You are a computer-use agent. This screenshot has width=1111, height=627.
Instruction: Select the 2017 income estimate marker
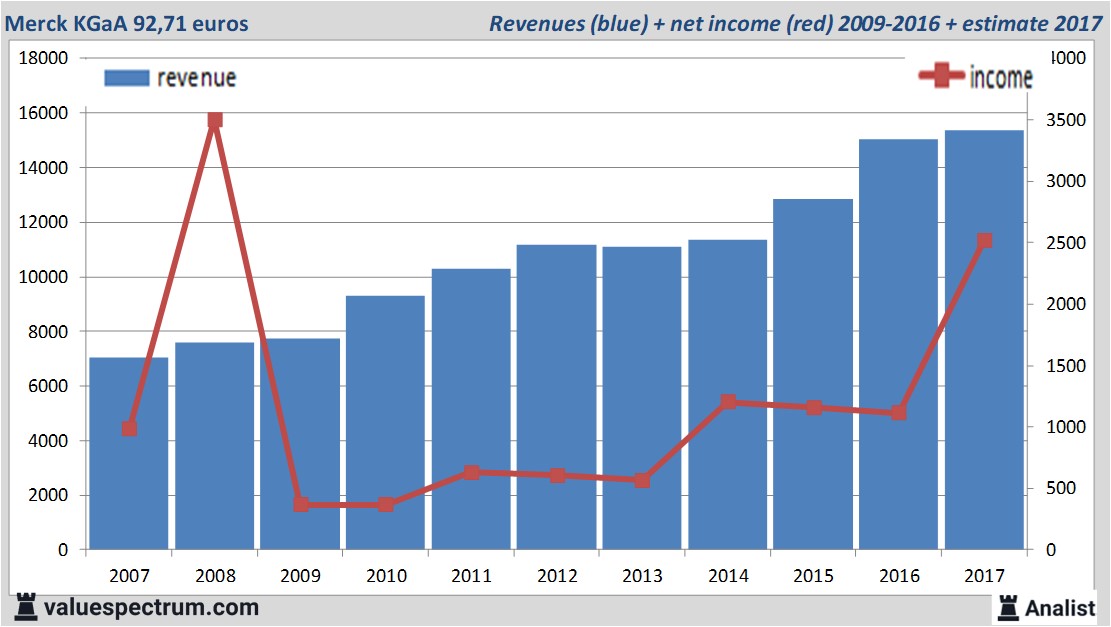pos(984,241)
